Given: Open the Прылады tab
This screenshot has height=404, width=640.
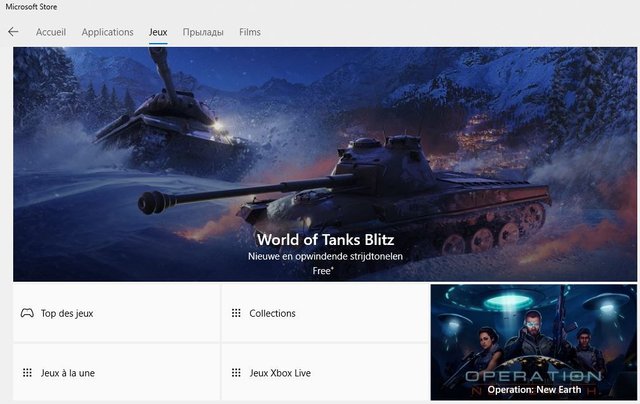Looking at the screenshot, I should tap(203, 32).
